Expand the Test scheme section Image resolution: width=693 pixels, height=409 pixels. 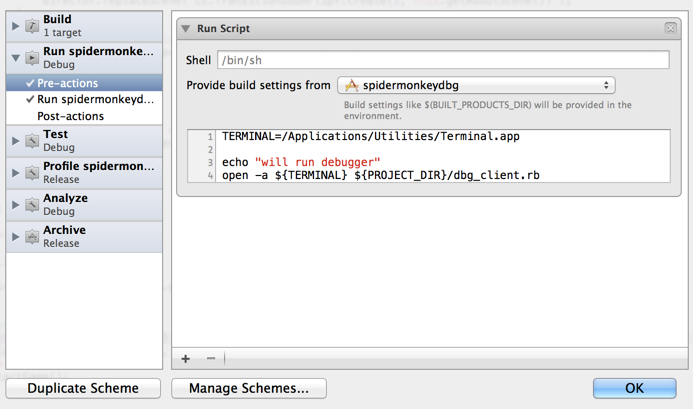[15, 141]
